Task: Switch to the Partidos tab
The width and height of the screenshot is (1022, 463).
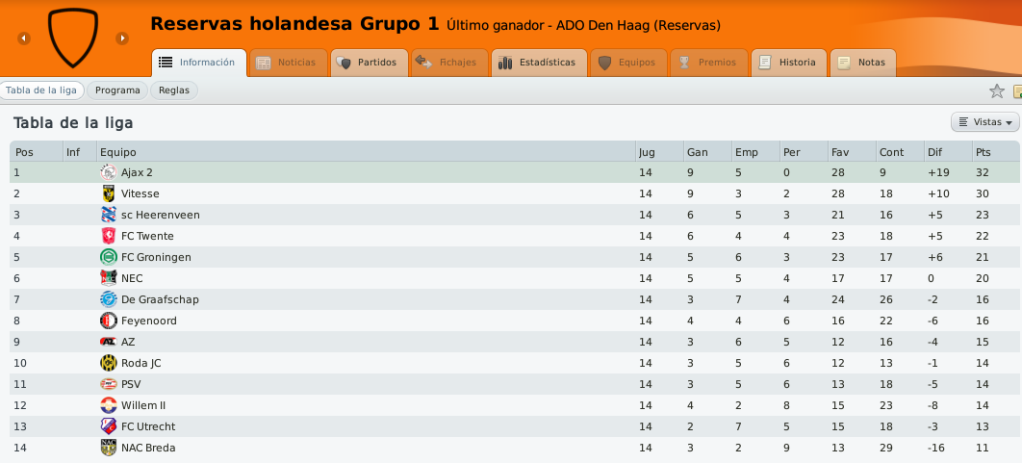Action: point(369,63)
